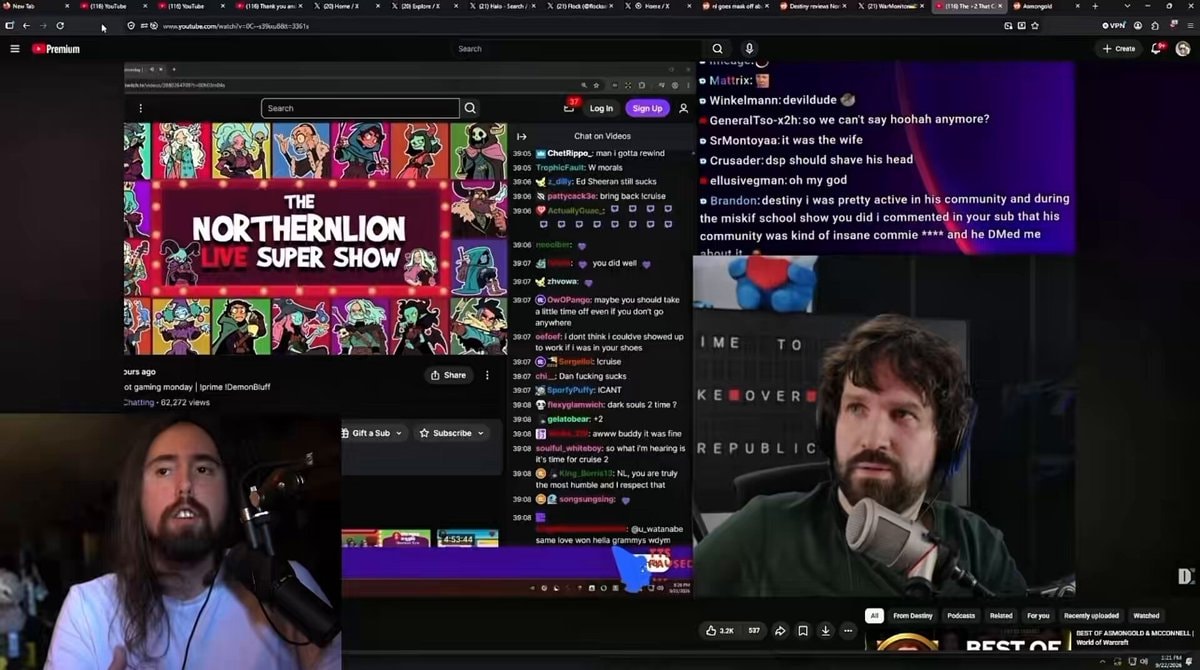Go back with the browser back arrow

25,25
